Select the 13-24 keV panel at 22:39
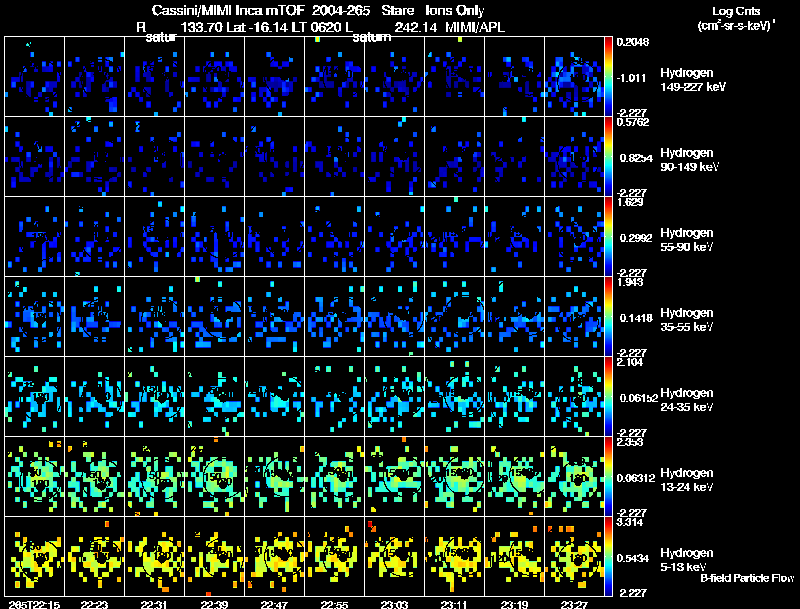The height and width of the screenshot is (609, 800). [x=215, y=476]
